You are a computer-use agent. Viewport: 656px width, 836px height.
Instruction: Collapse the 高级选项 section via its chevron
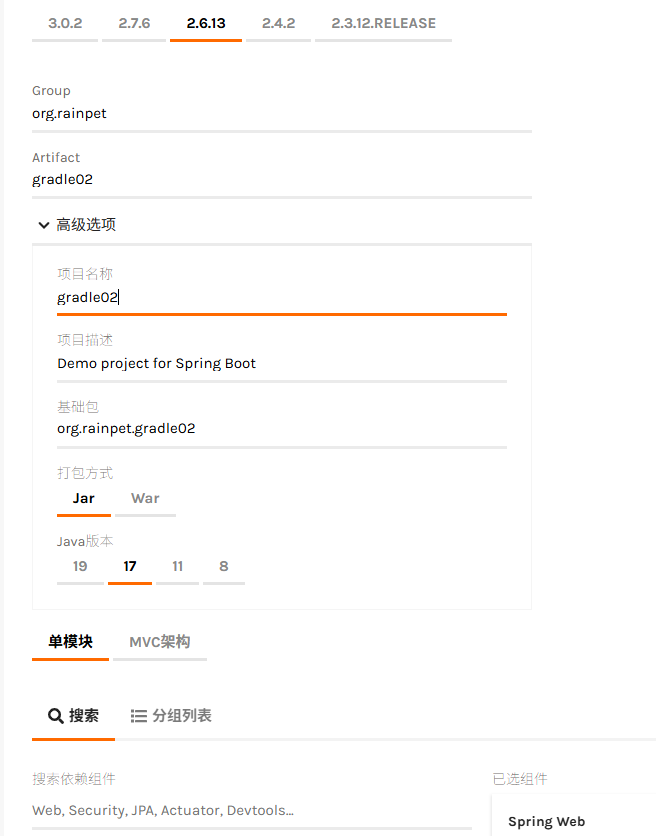(44, 225)
